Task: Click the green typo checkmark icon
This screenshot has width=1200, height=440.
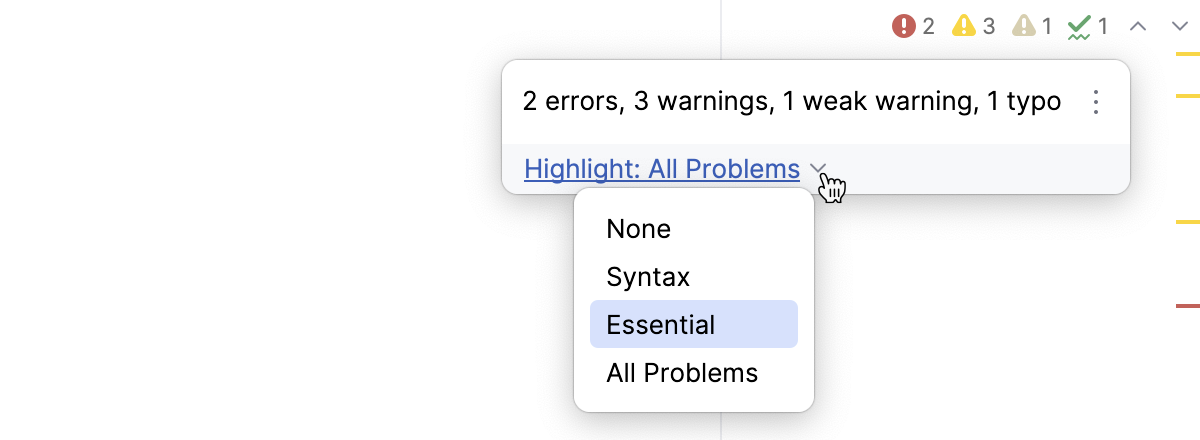Action: click(1079, 26)
